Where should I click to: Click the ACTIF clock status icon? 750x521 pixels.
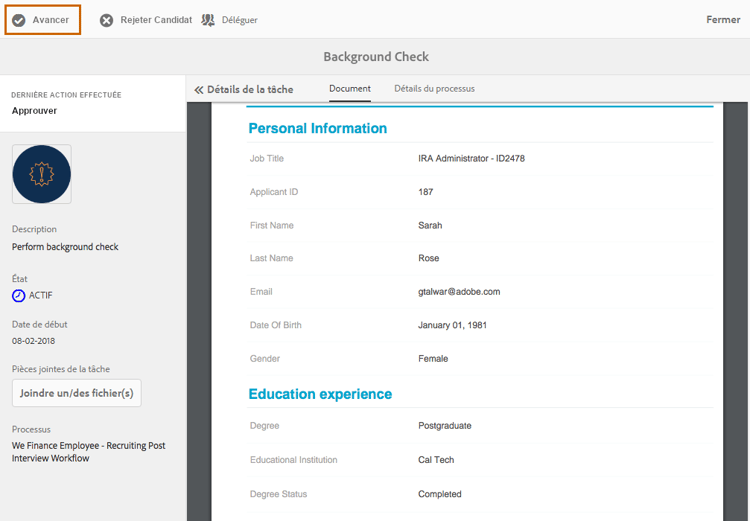[x=18, y=296]
